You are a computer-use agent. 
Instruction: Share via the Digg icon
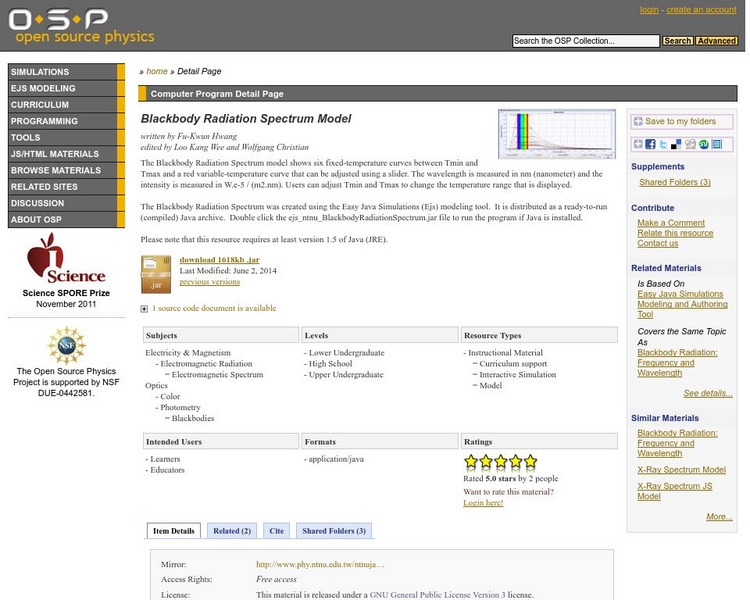point(690,144)
